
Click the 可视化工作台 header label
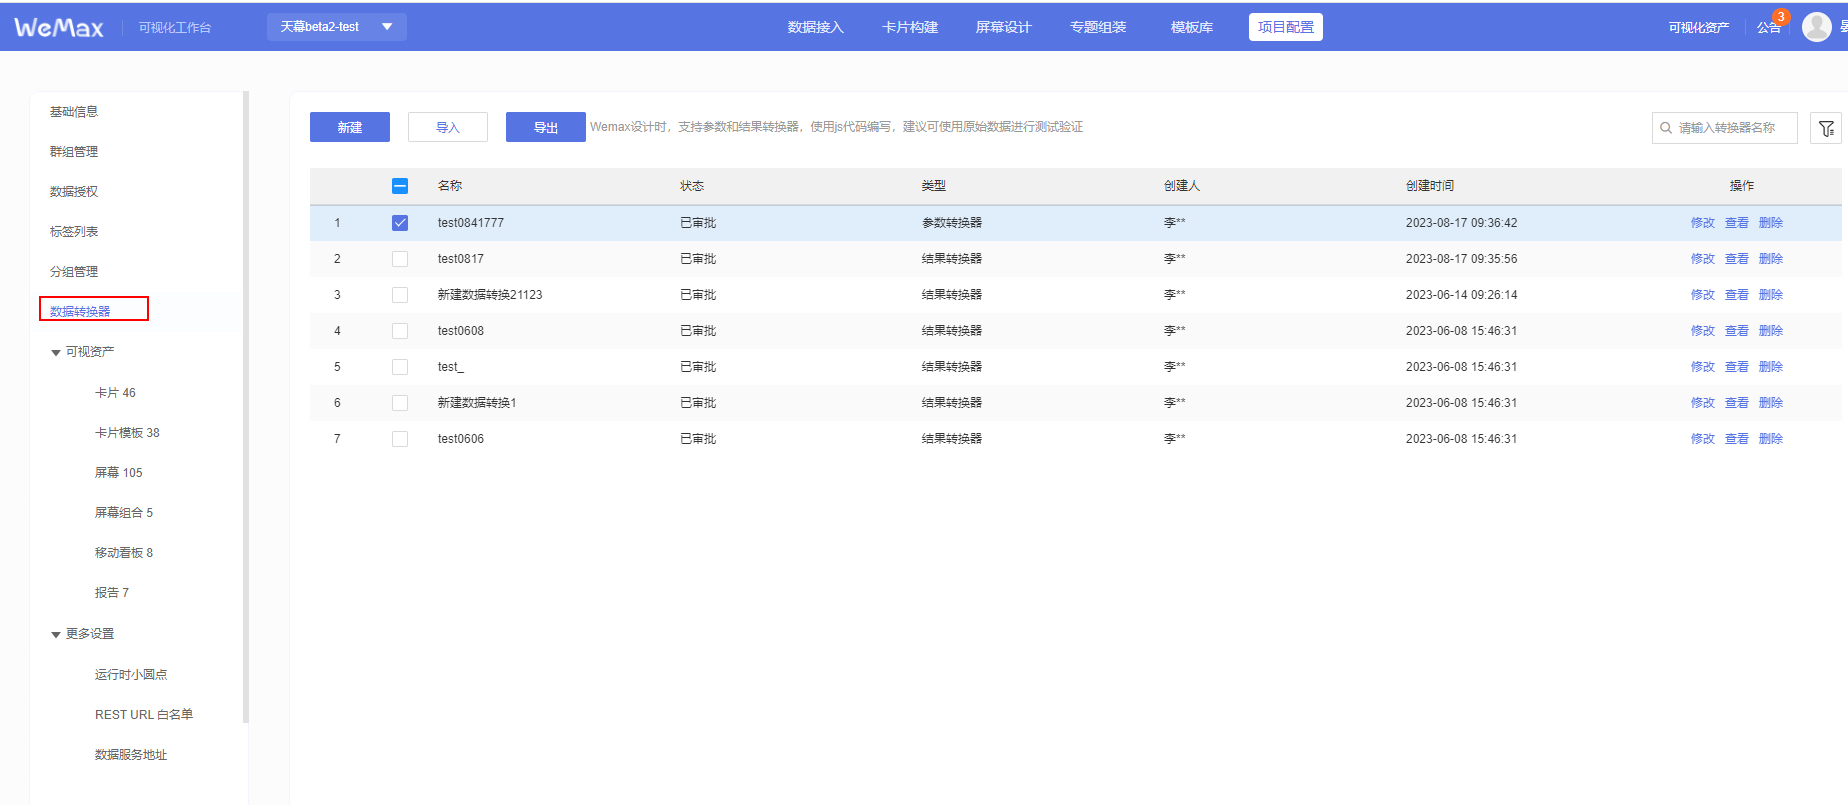pyautogui.click(x=175, y=27)
